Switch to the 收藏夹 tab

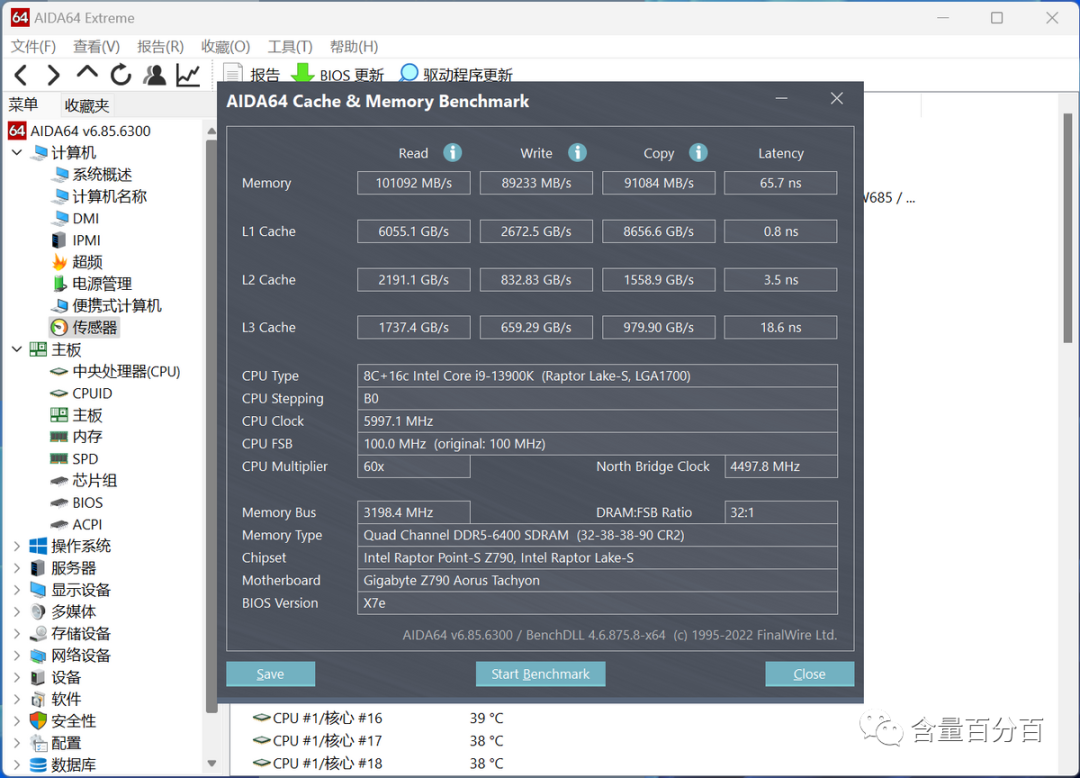click(x=87, y=105)
